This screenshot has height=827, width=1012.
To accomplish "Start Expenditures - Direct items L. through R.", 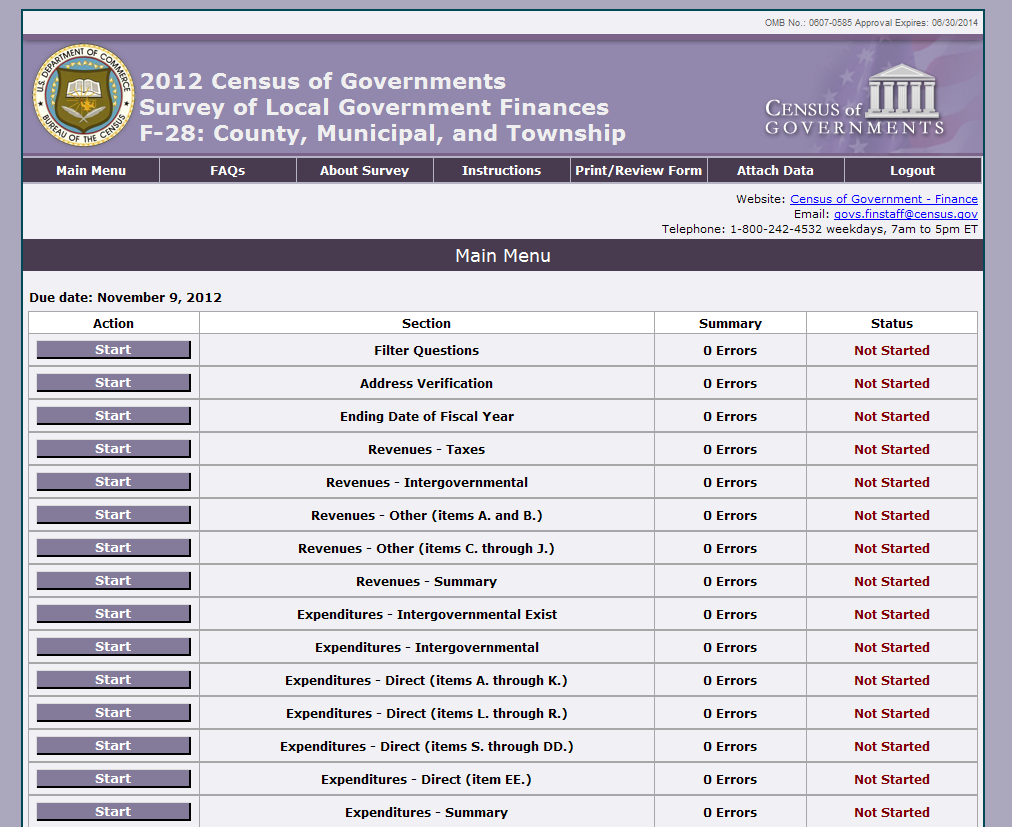I will 114,713.
